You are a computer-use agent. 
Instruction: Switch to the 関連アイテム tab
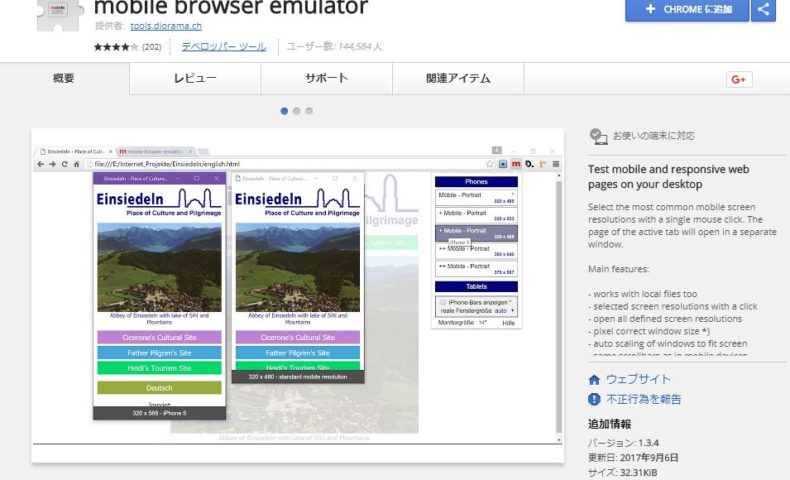458,78
